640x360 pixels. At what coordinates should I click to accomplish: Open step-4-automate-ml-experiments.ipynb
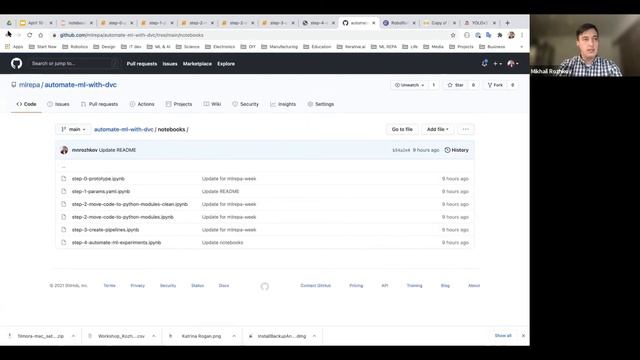click(116, 242)
